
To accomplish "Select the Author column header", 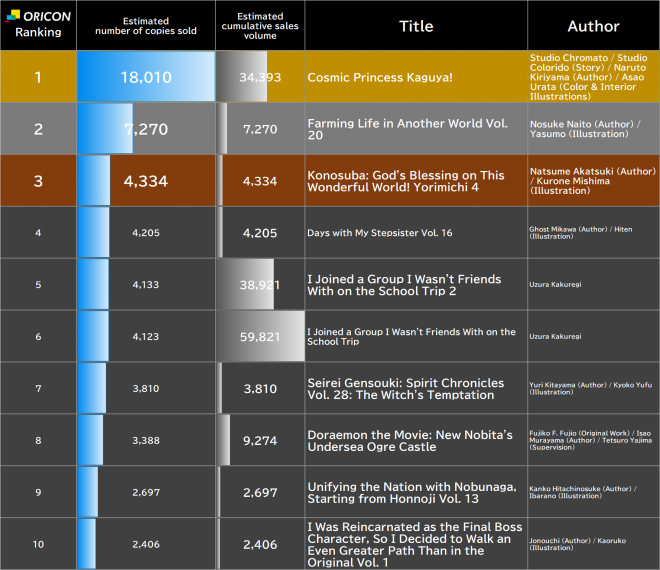I will pyautogui.click(x=593, y=26).
